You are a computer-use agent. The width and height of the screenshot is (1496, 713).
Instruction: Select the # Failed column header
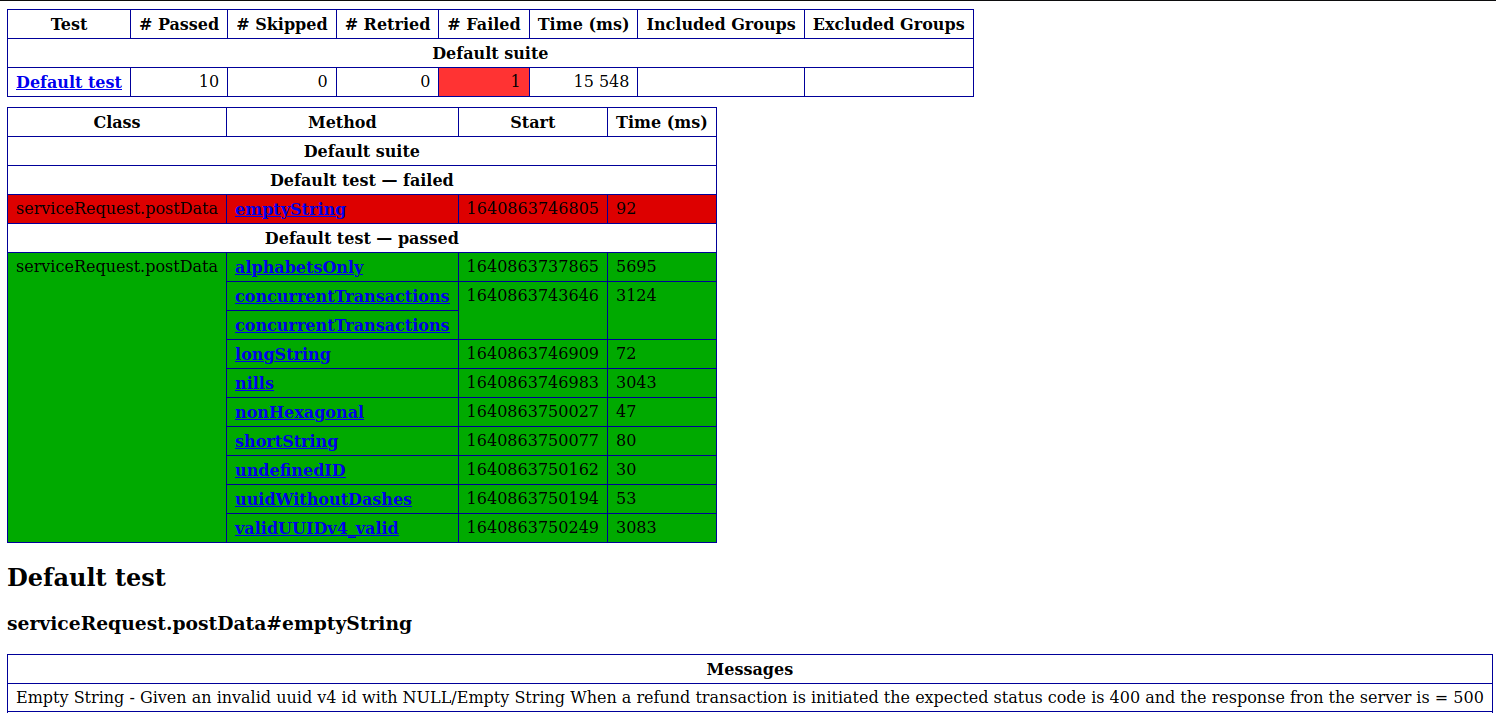[483, 23]
